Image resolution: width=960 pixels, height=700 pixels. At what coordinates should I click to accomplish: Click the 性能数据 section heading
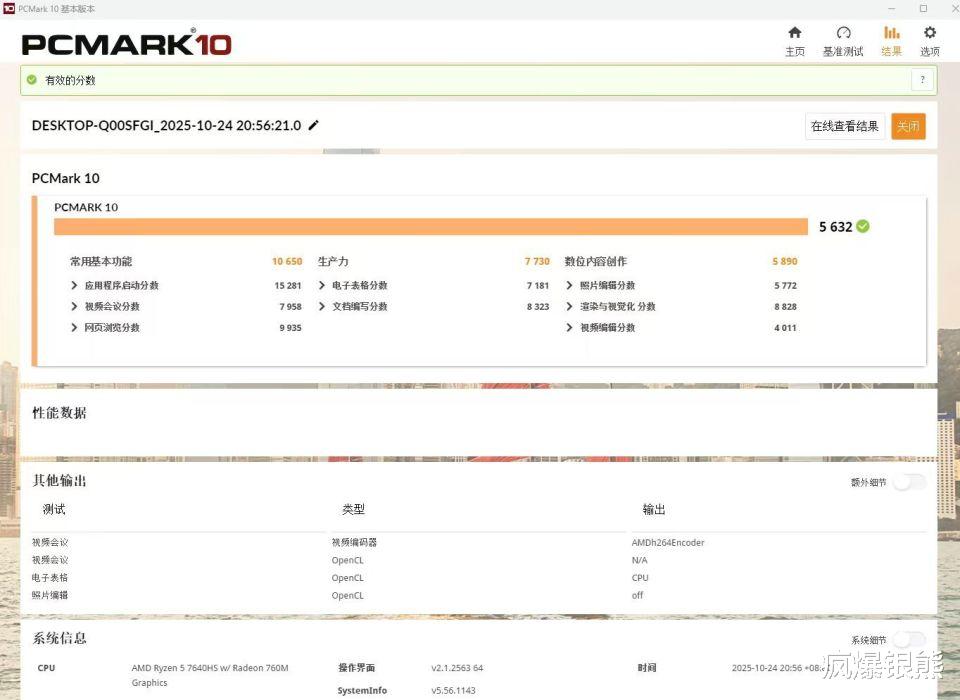tap(59, 413)
